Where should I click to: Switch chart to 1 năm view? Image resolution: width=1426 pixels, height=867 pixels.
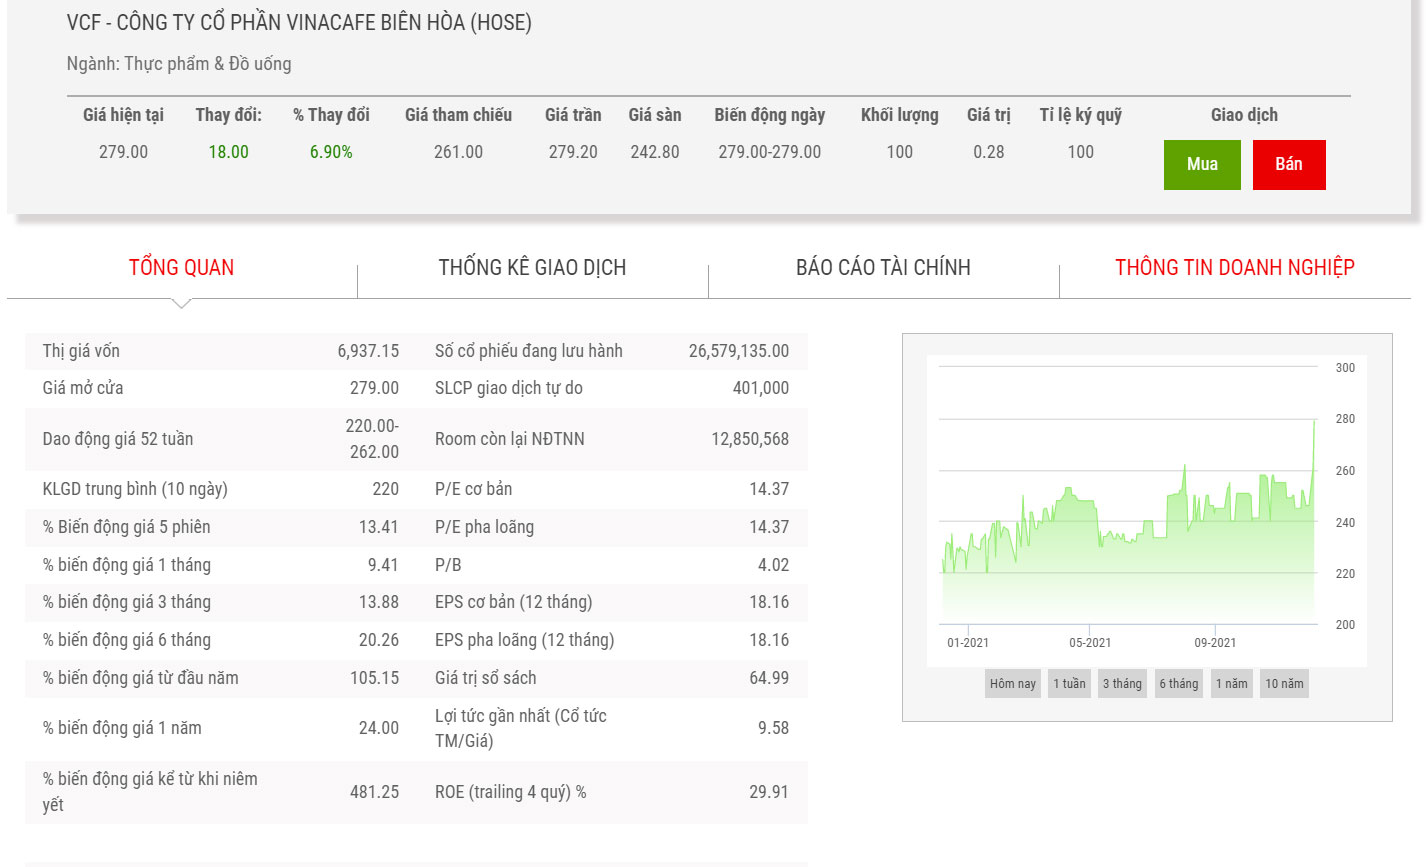pyautogui.click(x=1231, y=684)
